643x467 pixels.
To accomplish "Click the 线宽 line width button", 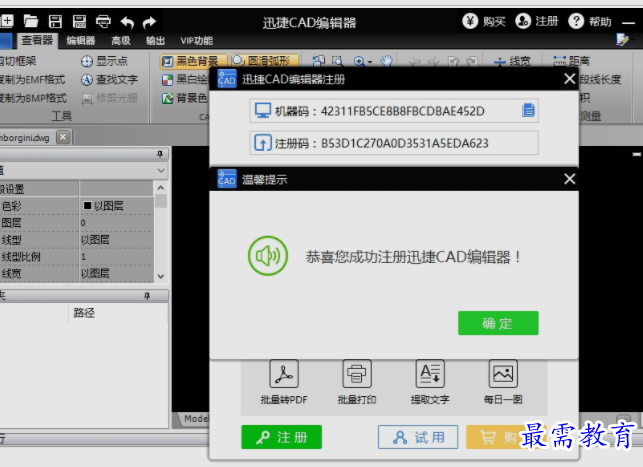I will [512, 62].
